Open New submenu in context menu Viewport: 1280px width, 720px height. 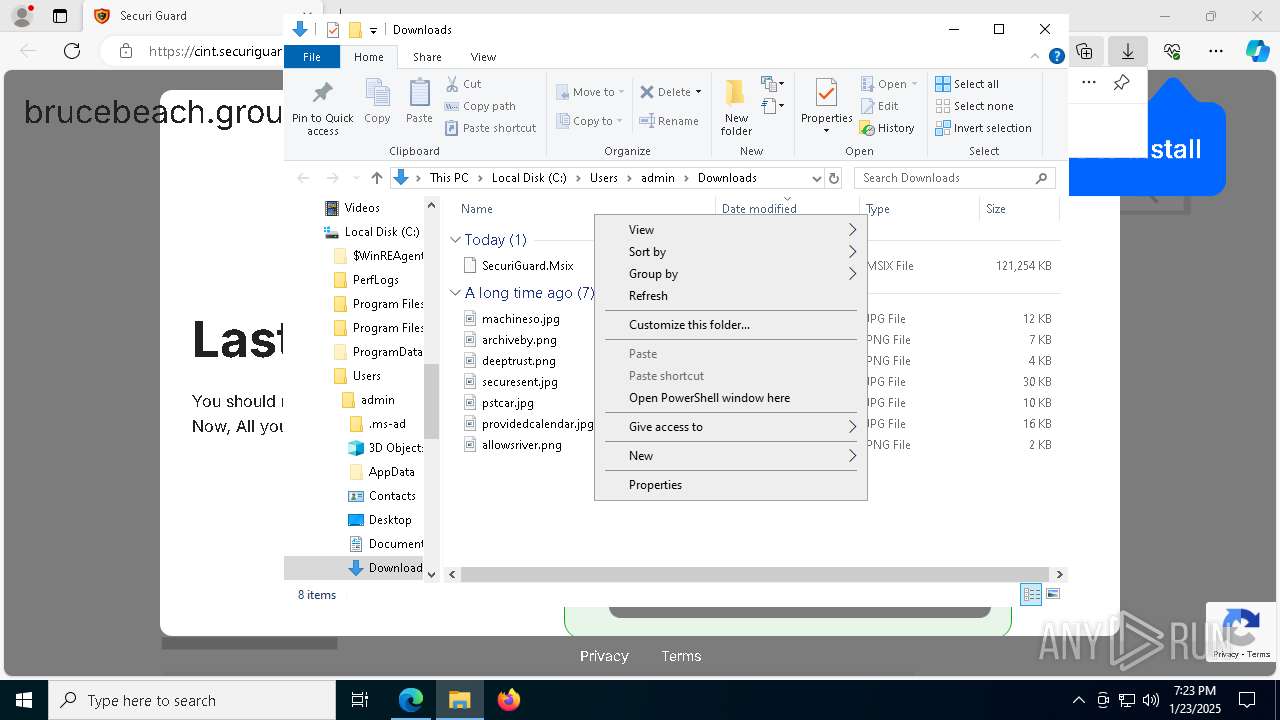point(731,456)
